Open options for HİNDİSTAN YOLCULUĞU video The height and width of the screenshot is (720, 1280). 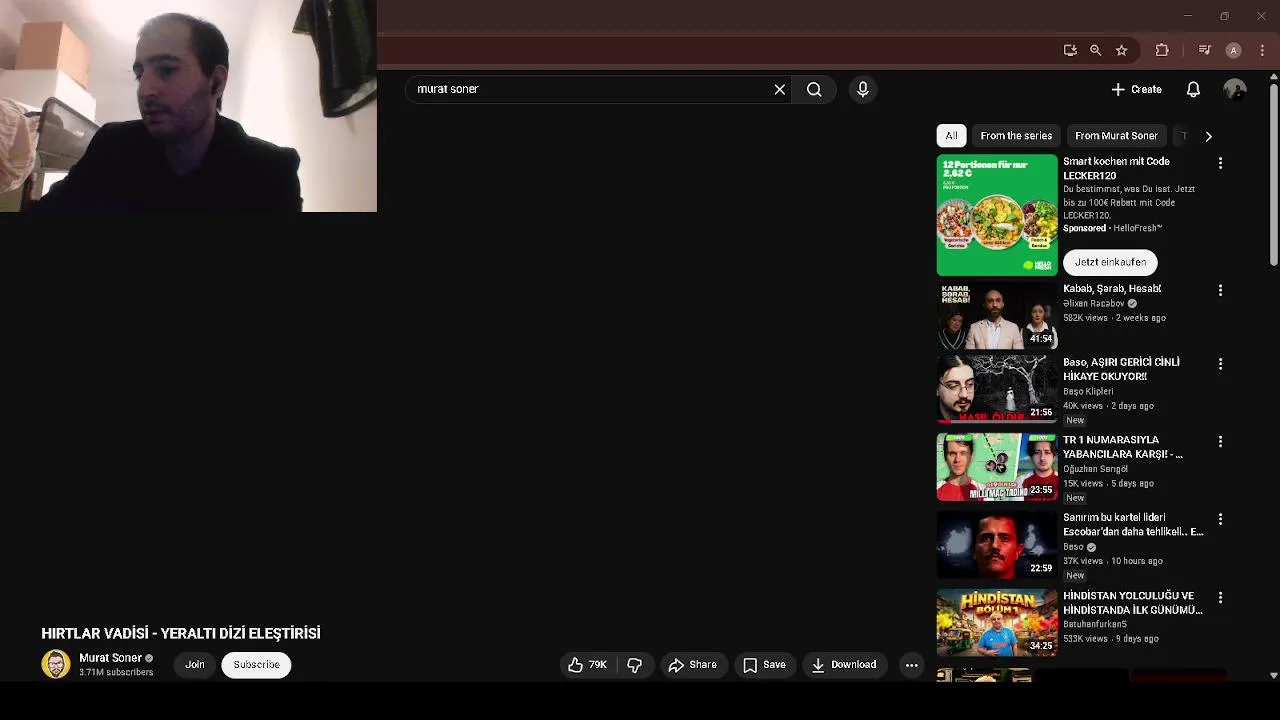[1220, 597]
